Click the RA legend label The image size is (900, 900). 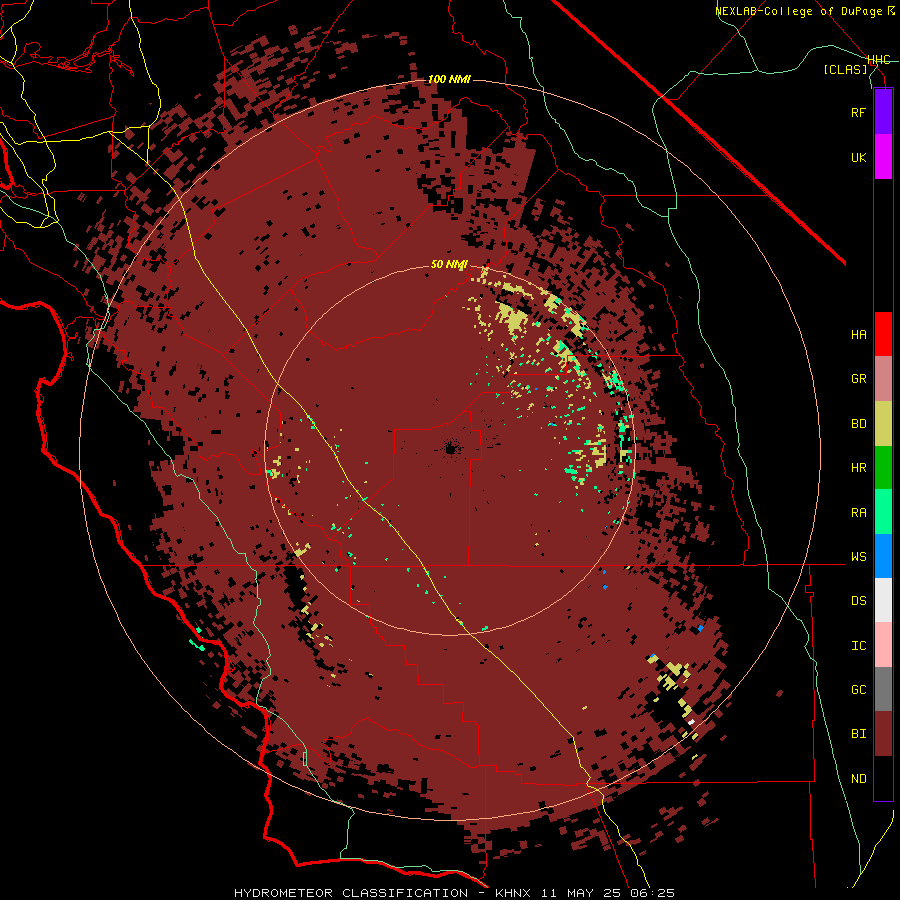858,513
